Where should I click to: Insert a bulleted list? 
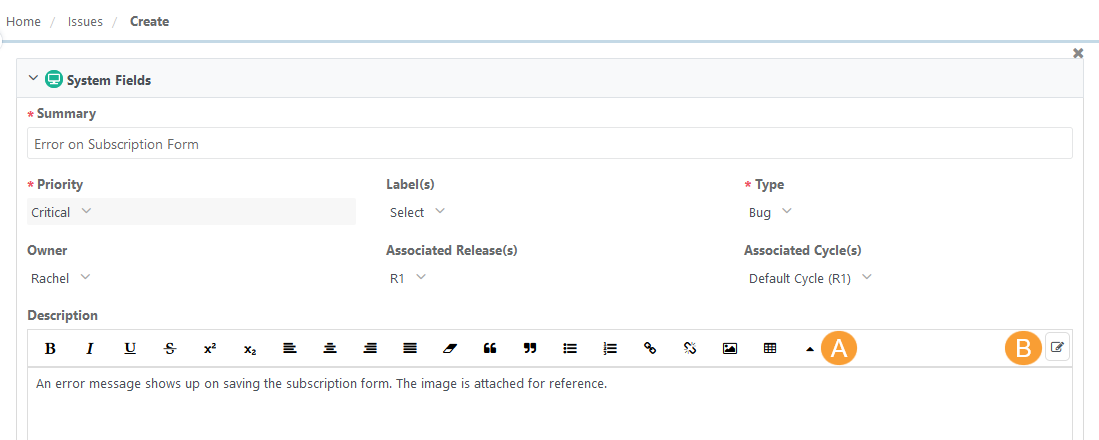570,348
